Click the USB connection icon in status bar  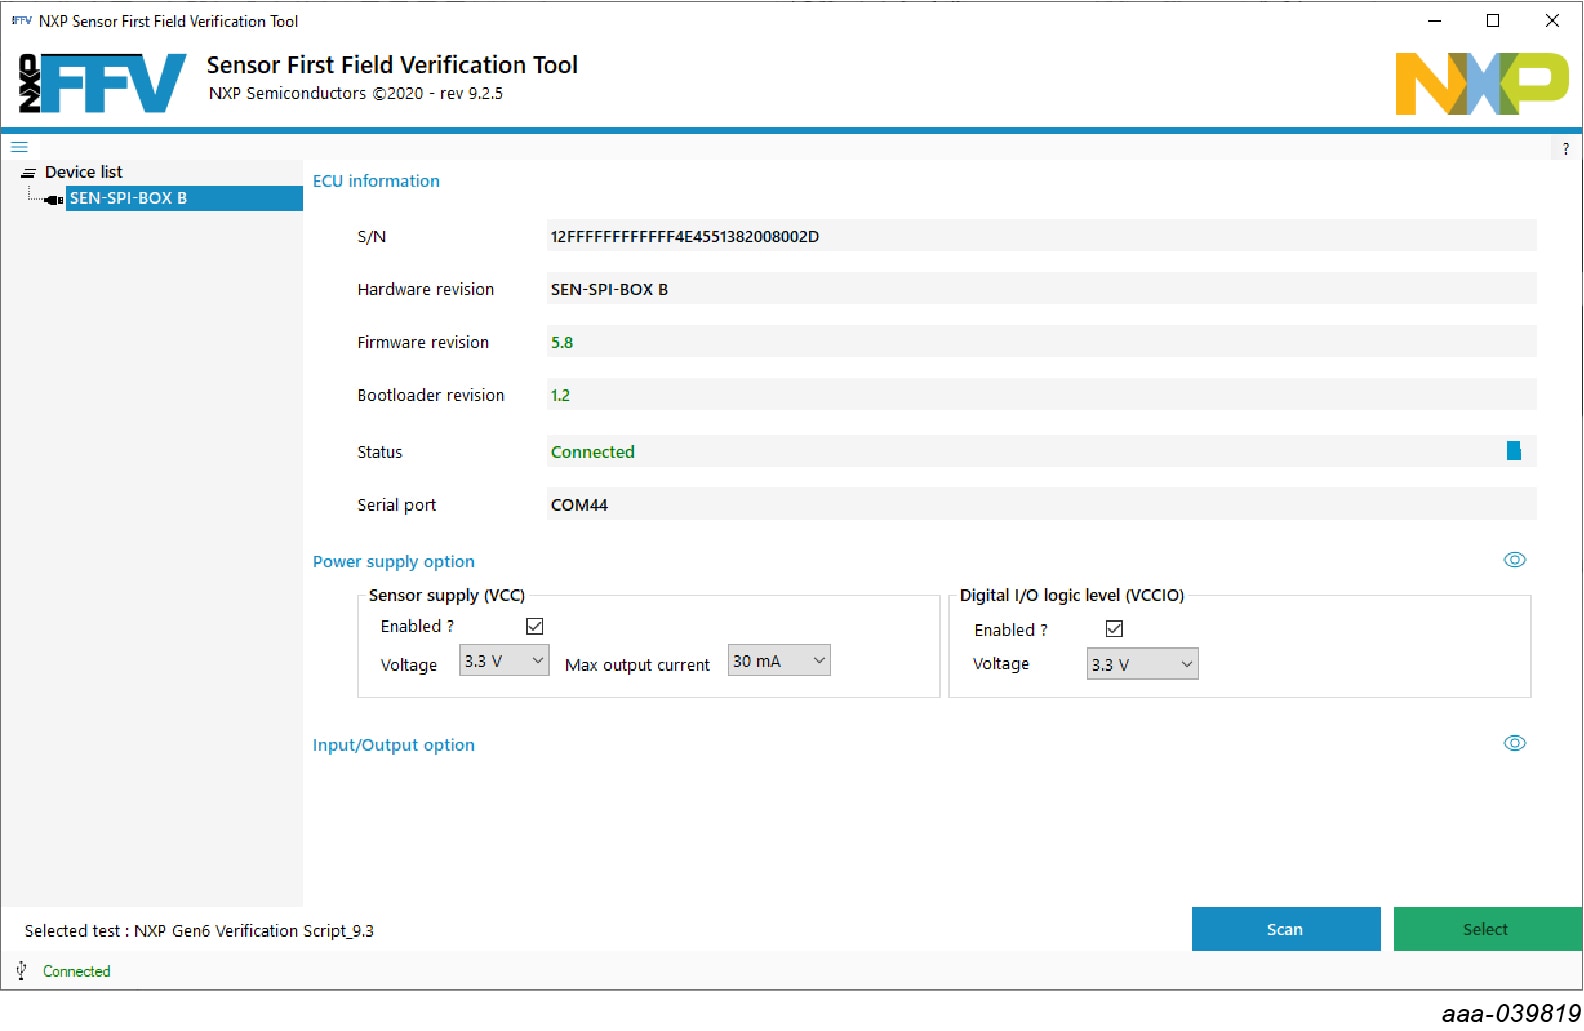click(x=21, y=970)
